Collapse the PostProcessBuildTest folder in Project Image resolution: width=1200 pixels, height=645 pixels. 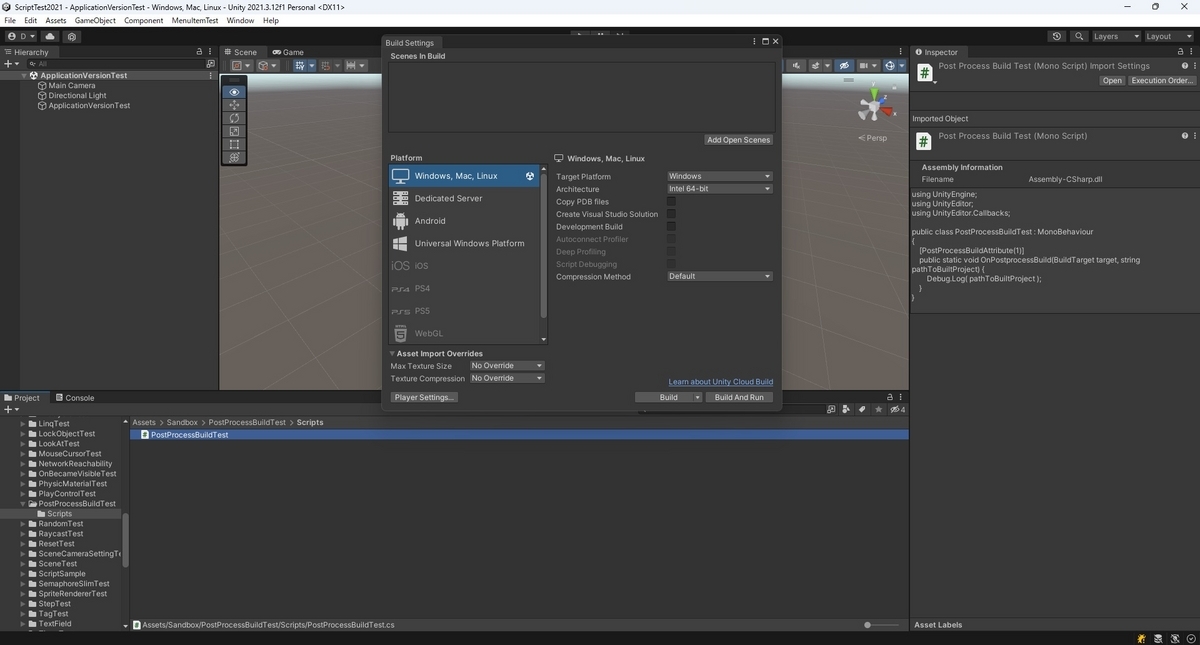click(24, 503)
